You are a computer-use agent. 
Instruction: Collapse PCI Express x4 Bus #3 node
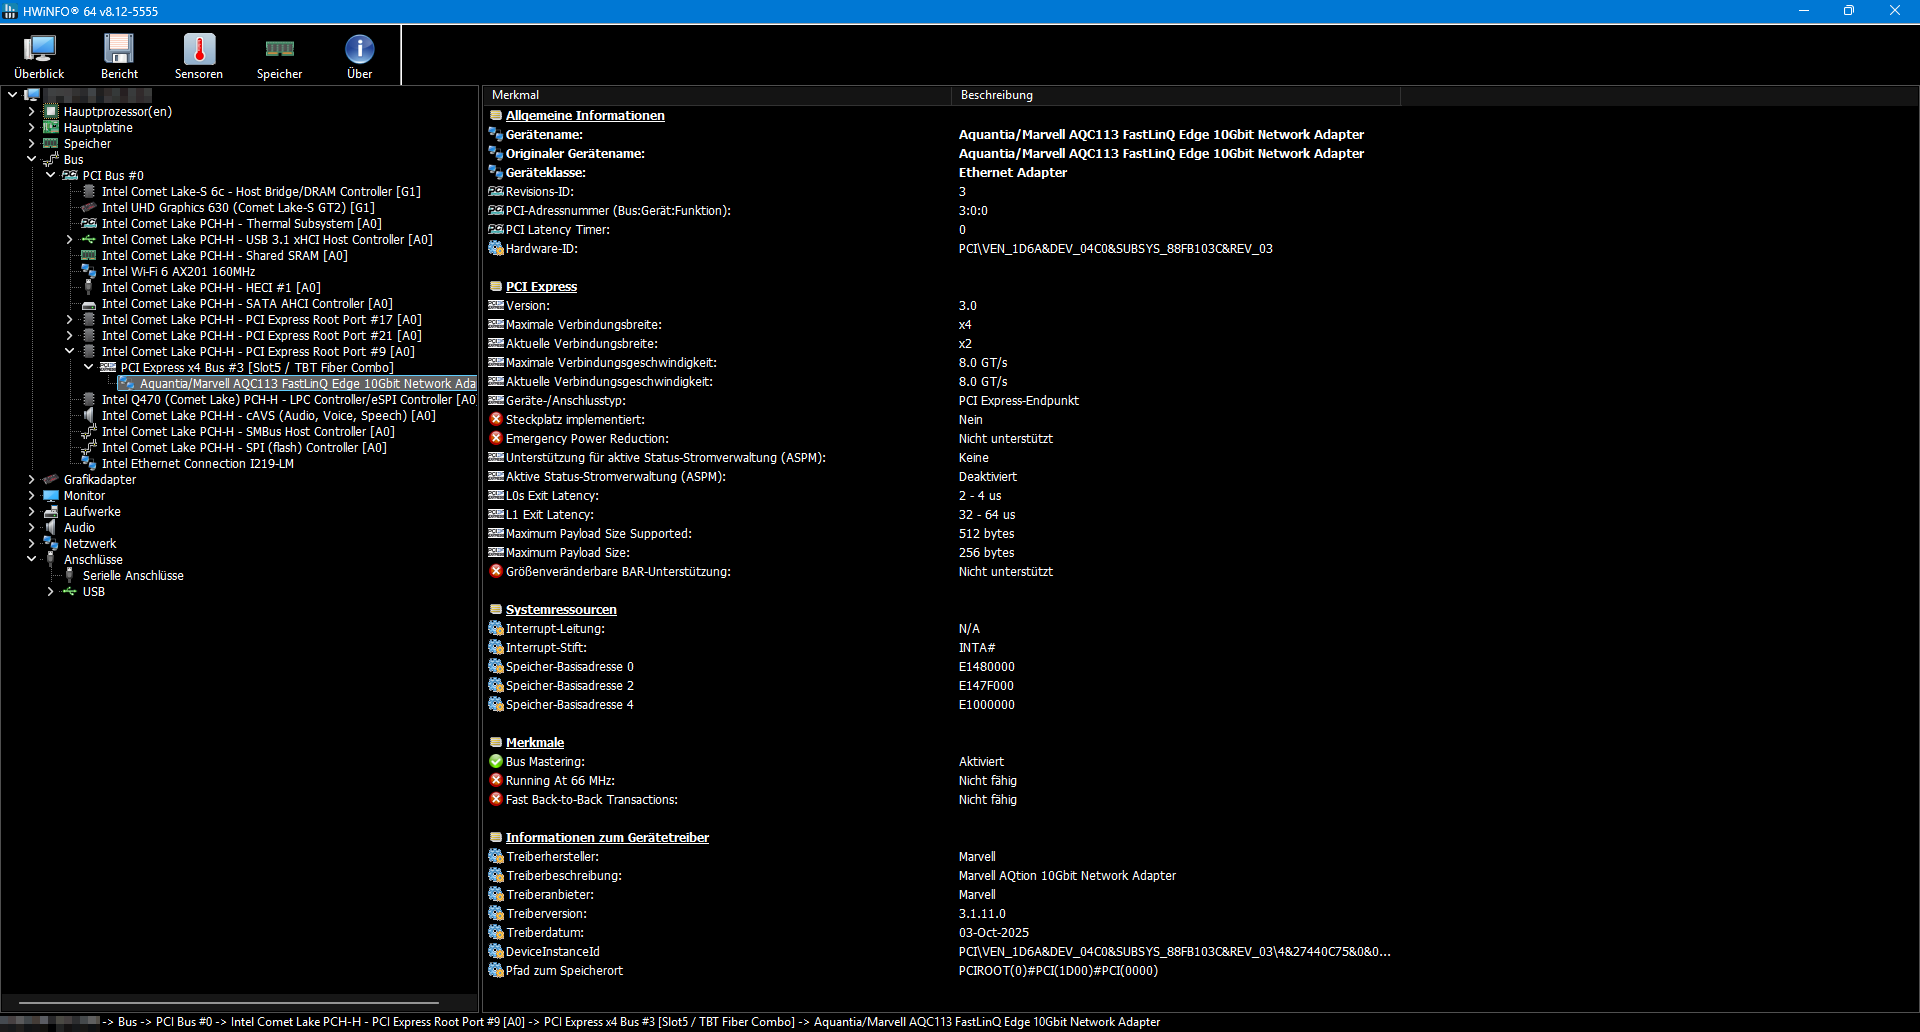(x=88, y=368)
